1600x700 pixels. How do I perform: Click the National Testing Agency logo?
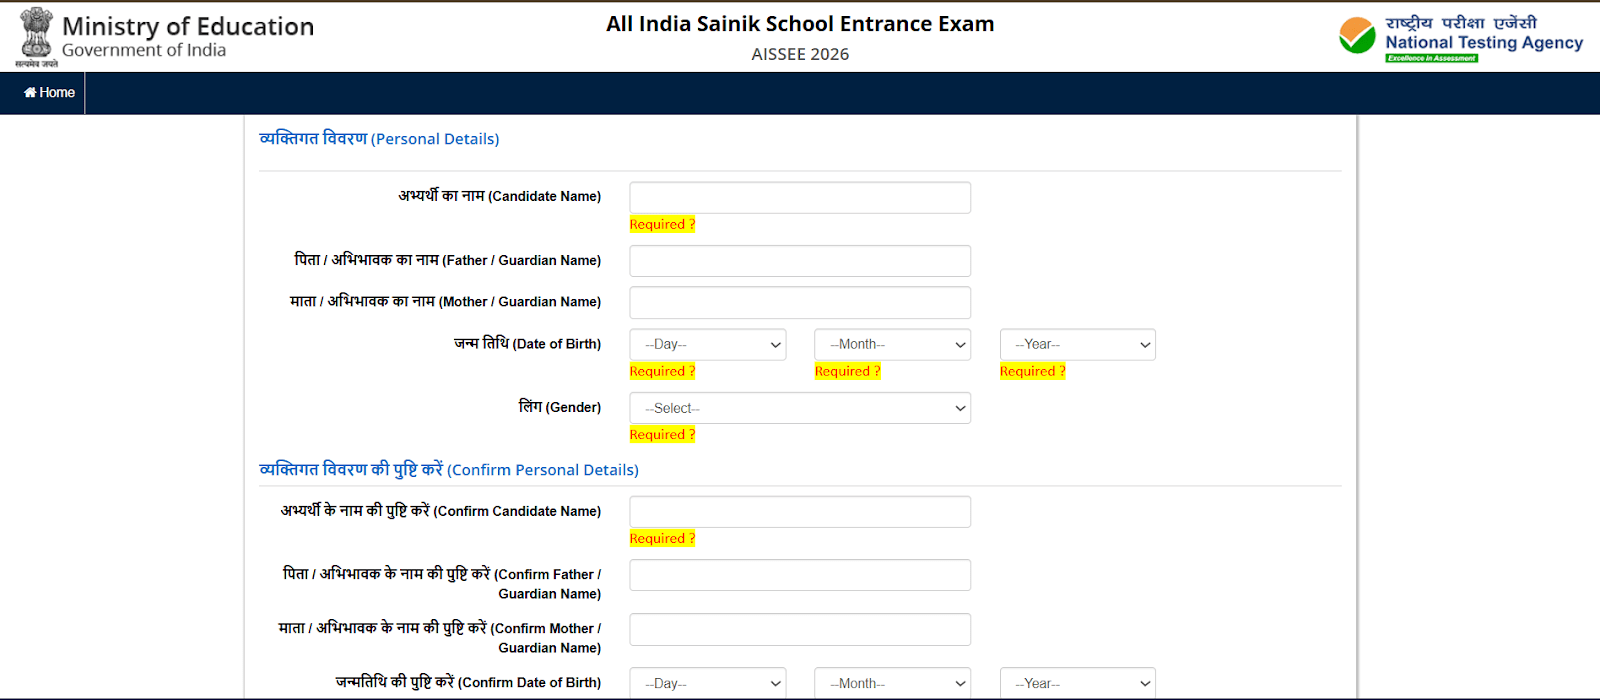[1461, 38]
